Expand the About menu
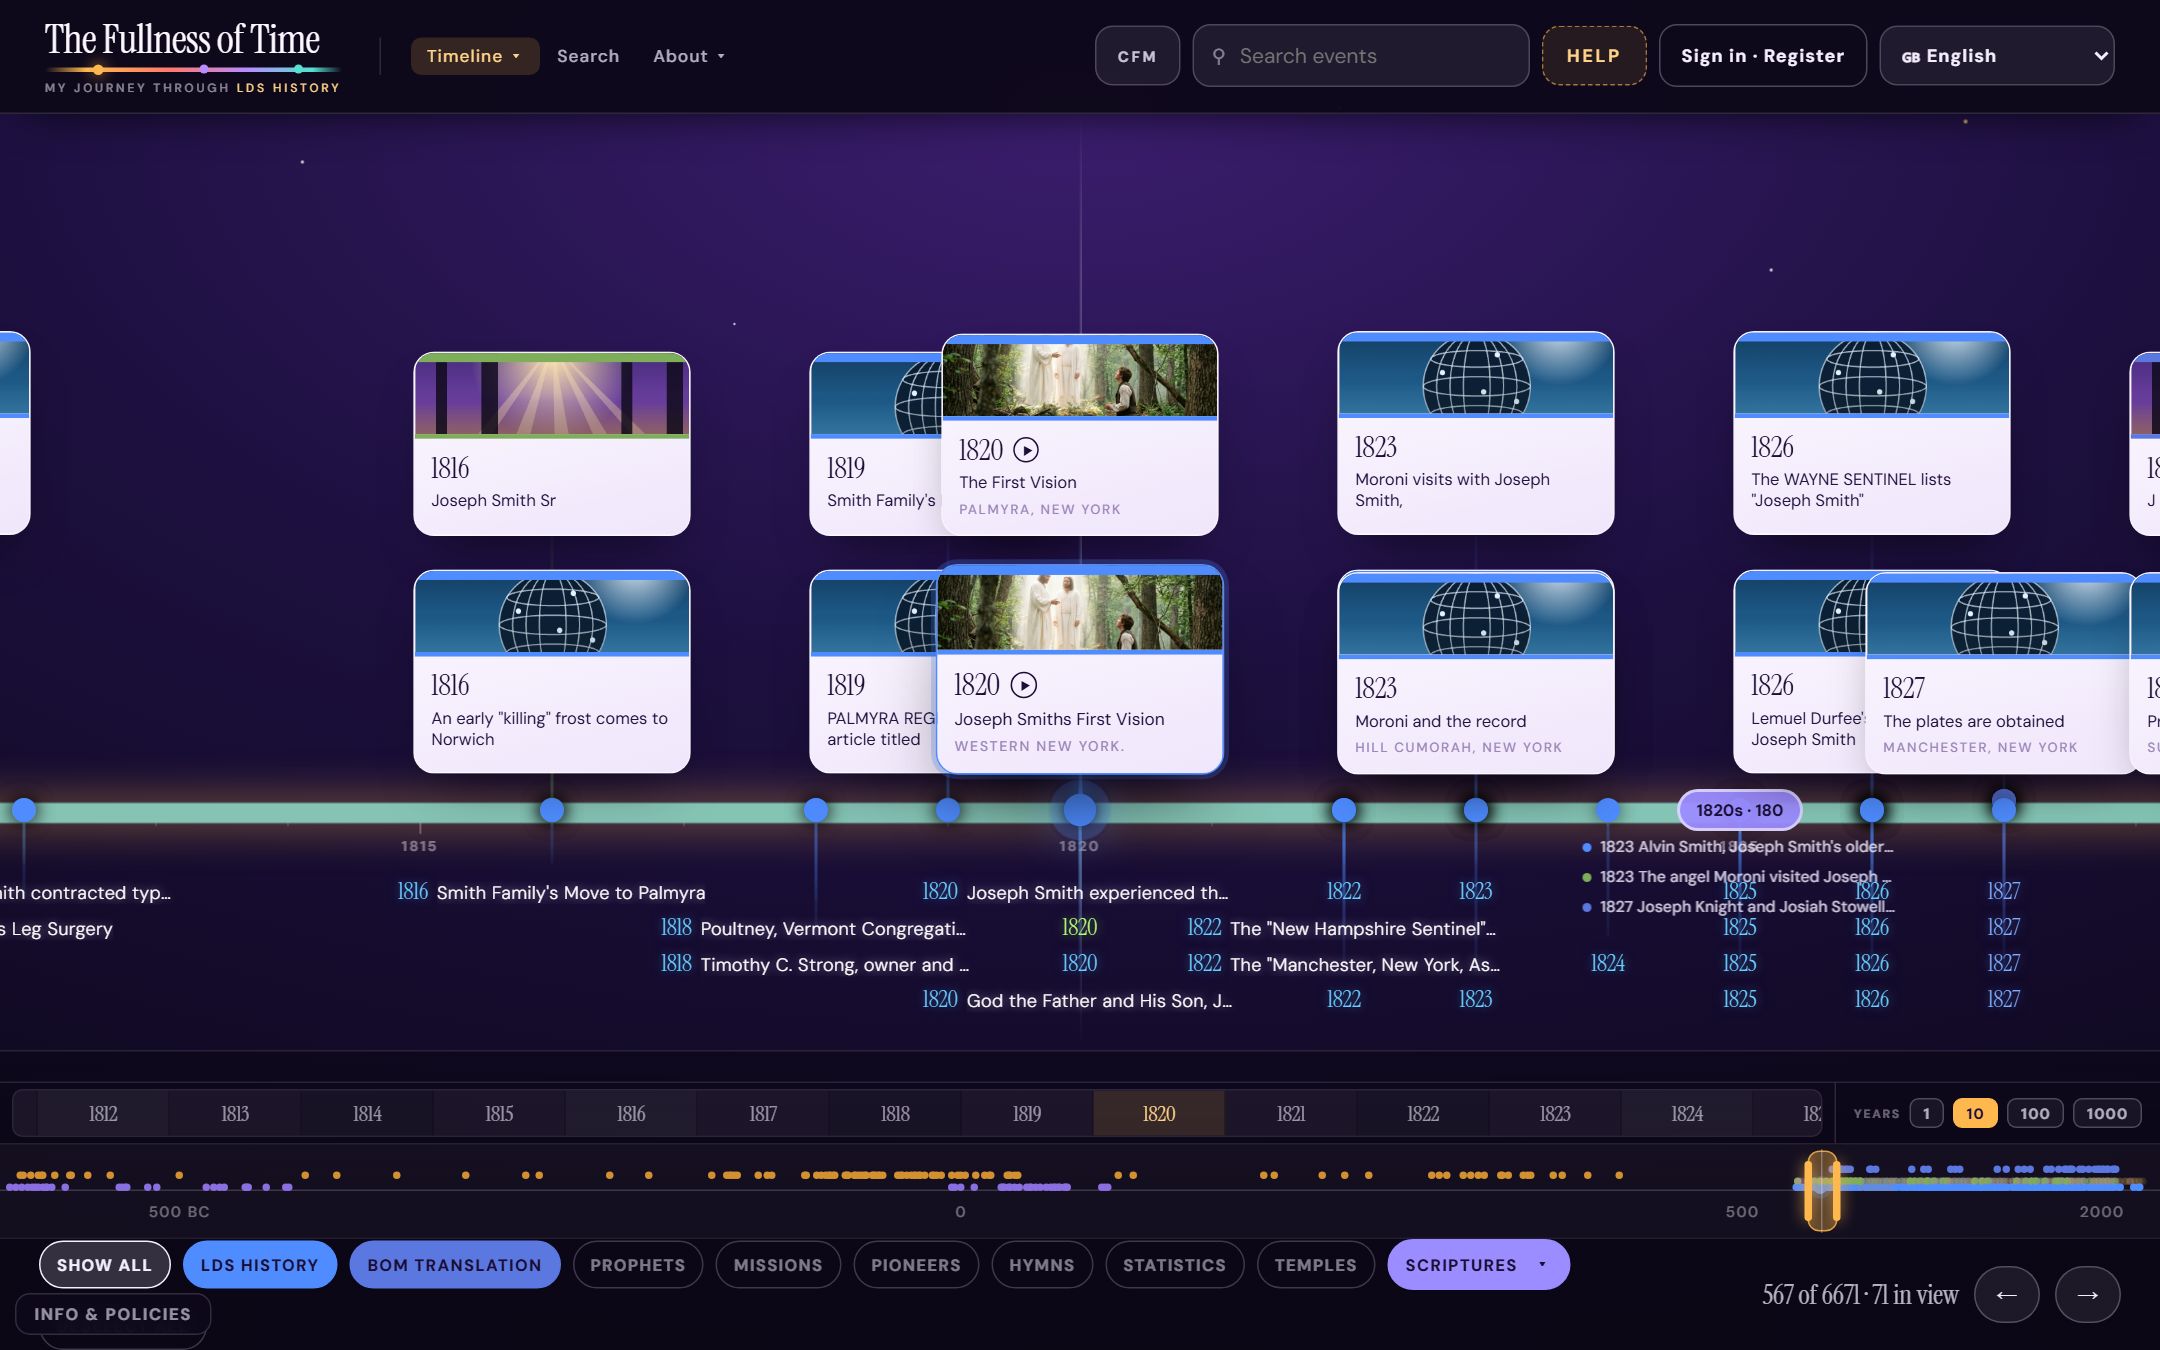 pyautogui.click(x=689, y=56)
